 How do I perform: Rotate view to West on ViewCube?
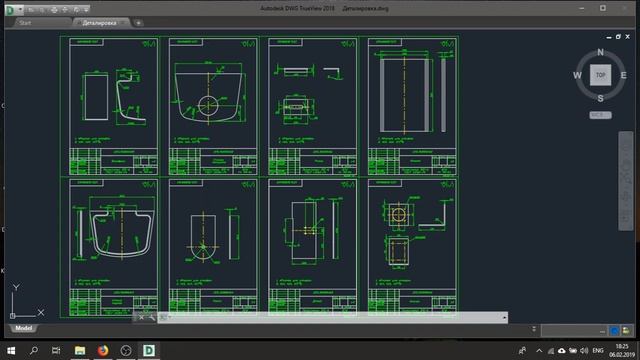pos(577,75)
